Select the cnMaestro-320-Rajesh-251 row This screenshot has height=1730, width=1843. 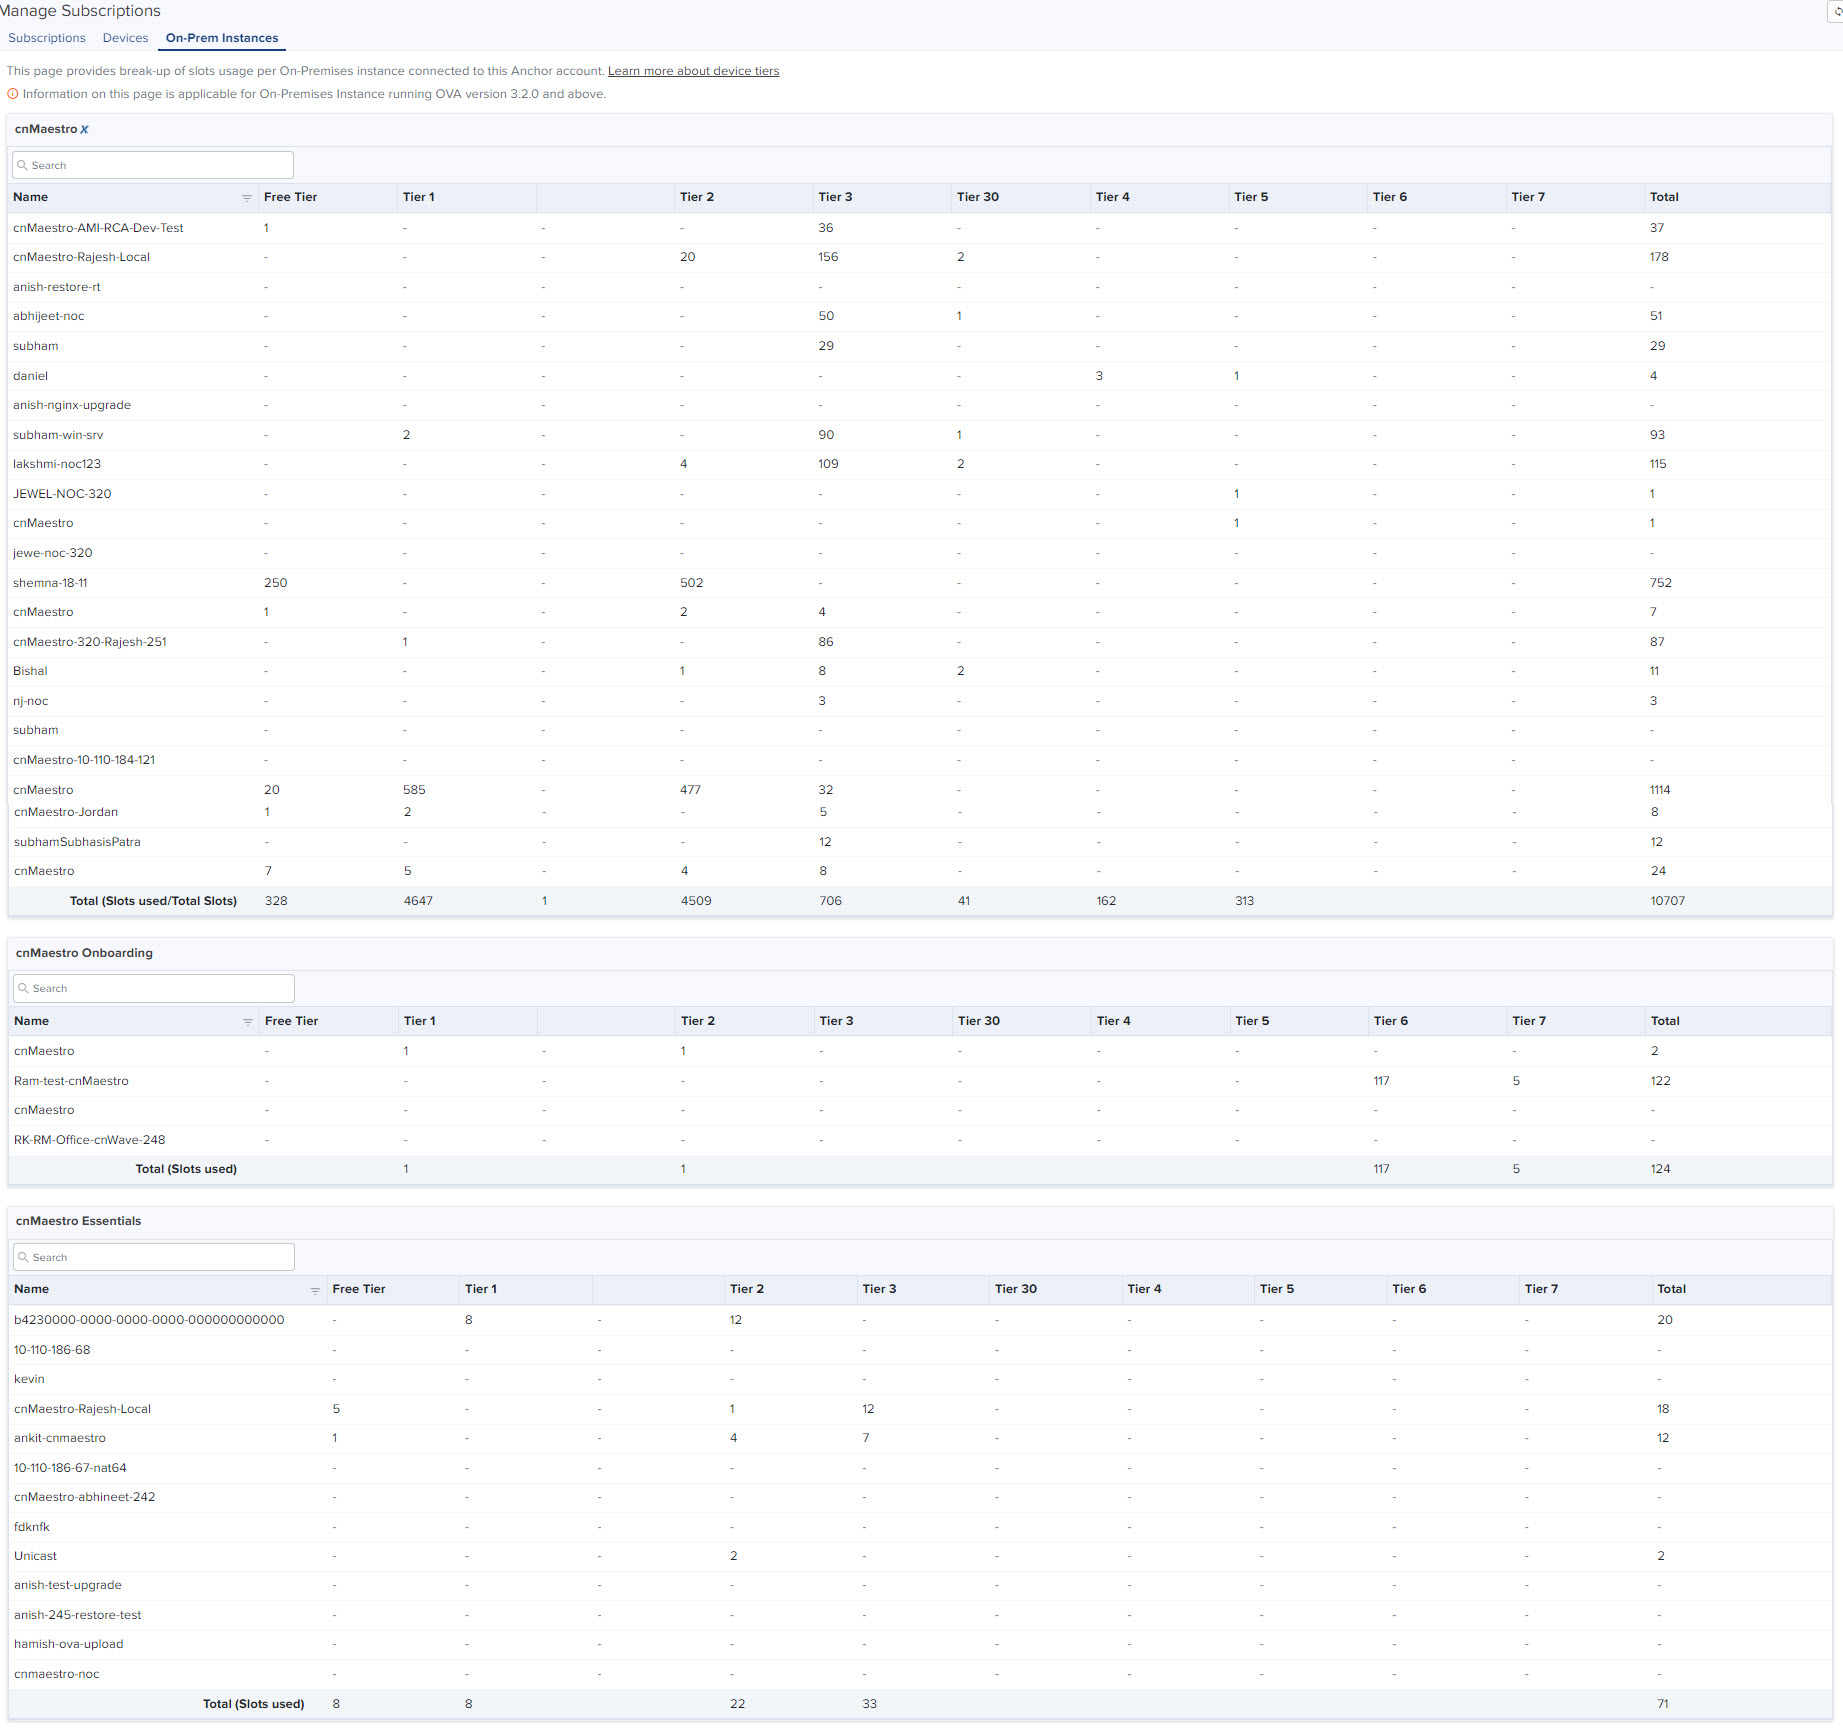920,642
